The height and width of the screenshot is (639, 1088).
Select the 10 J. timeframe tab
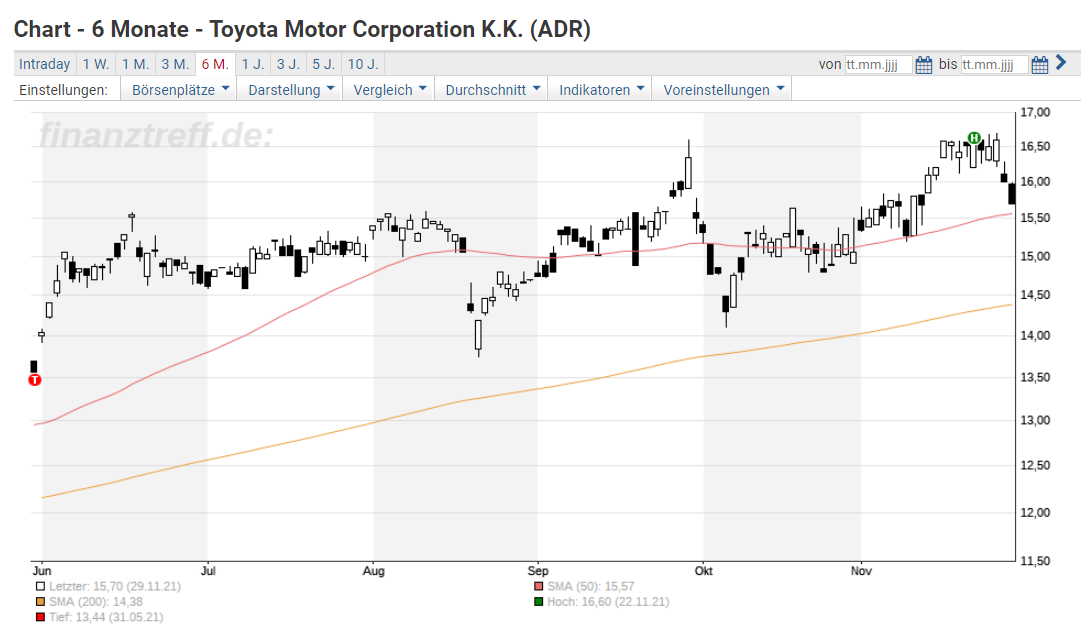click(363, 65)
